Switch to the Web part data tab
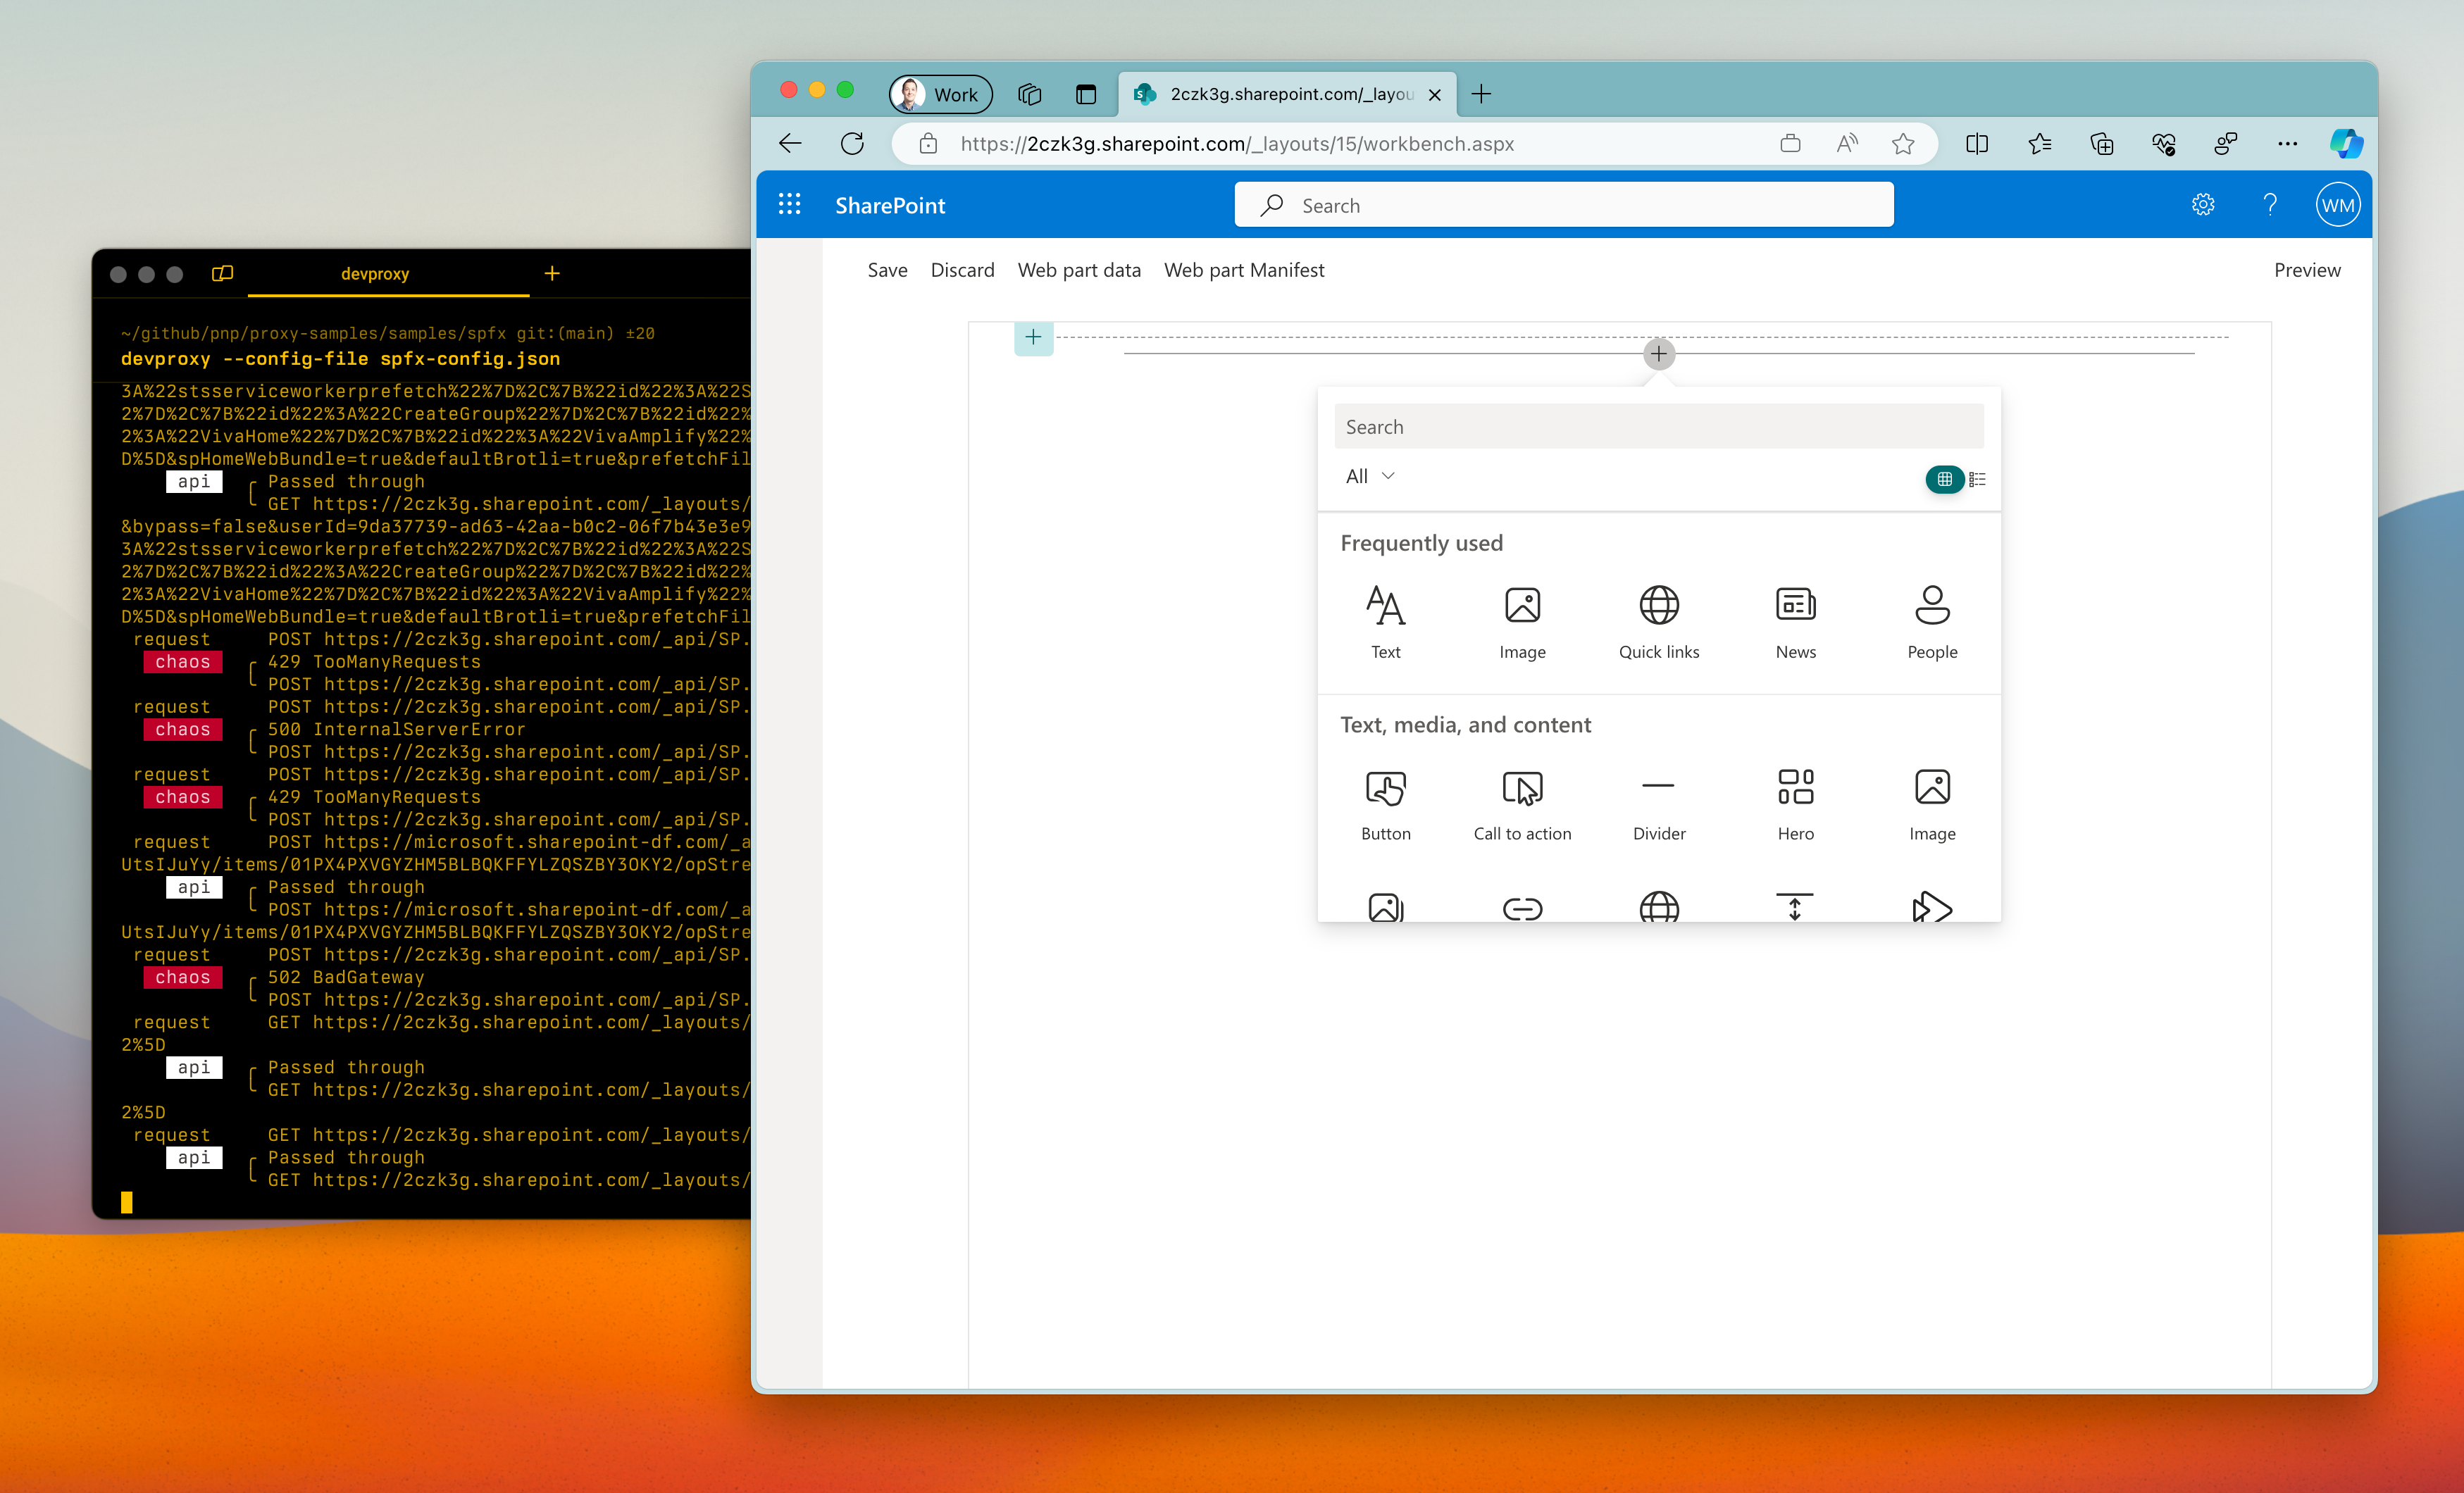Image resolution: width=2464 pixels, height=1493 pixels. [x=1079, y=270]
